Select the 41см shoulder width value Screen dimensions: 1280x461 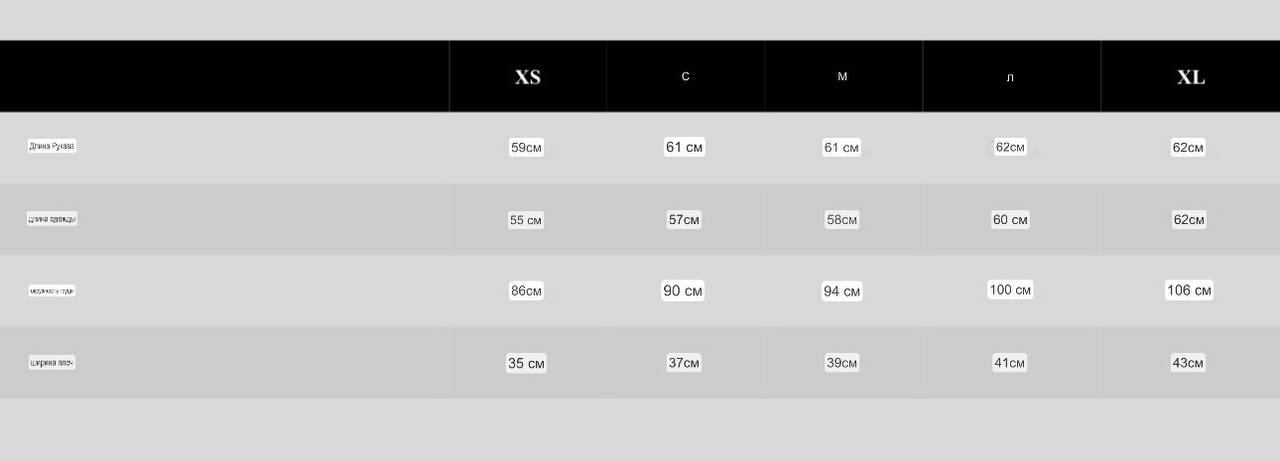tap(1009, 363)
